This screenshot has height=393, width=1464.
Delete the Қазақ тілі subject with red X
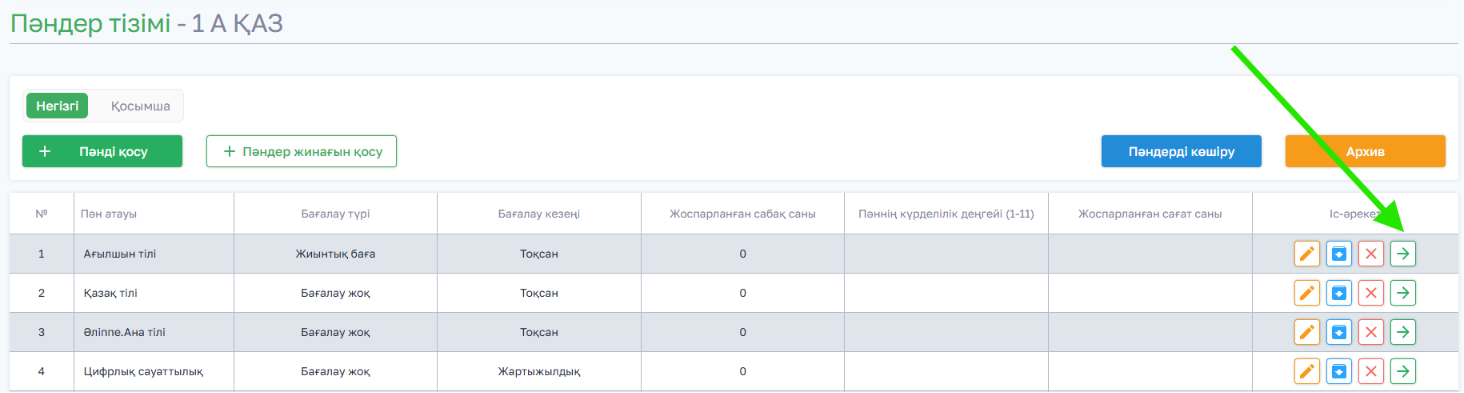point(1371,293)
